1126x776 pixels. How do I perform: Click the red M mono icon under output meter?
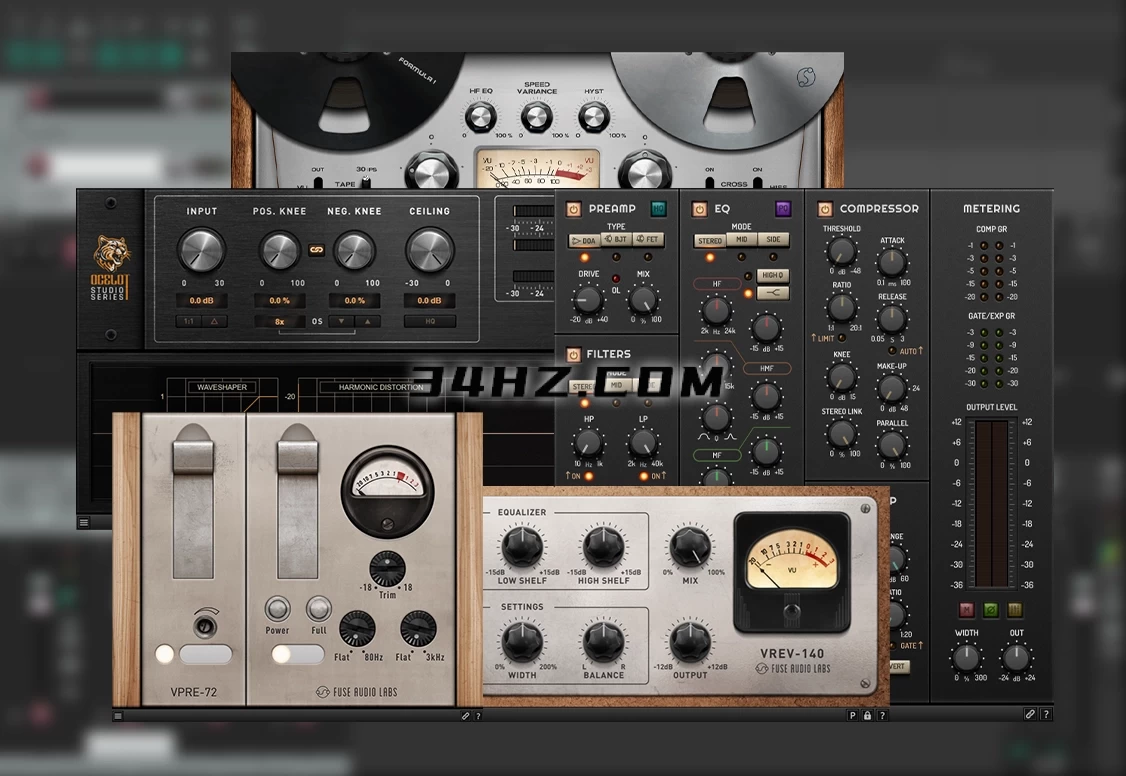967,609
